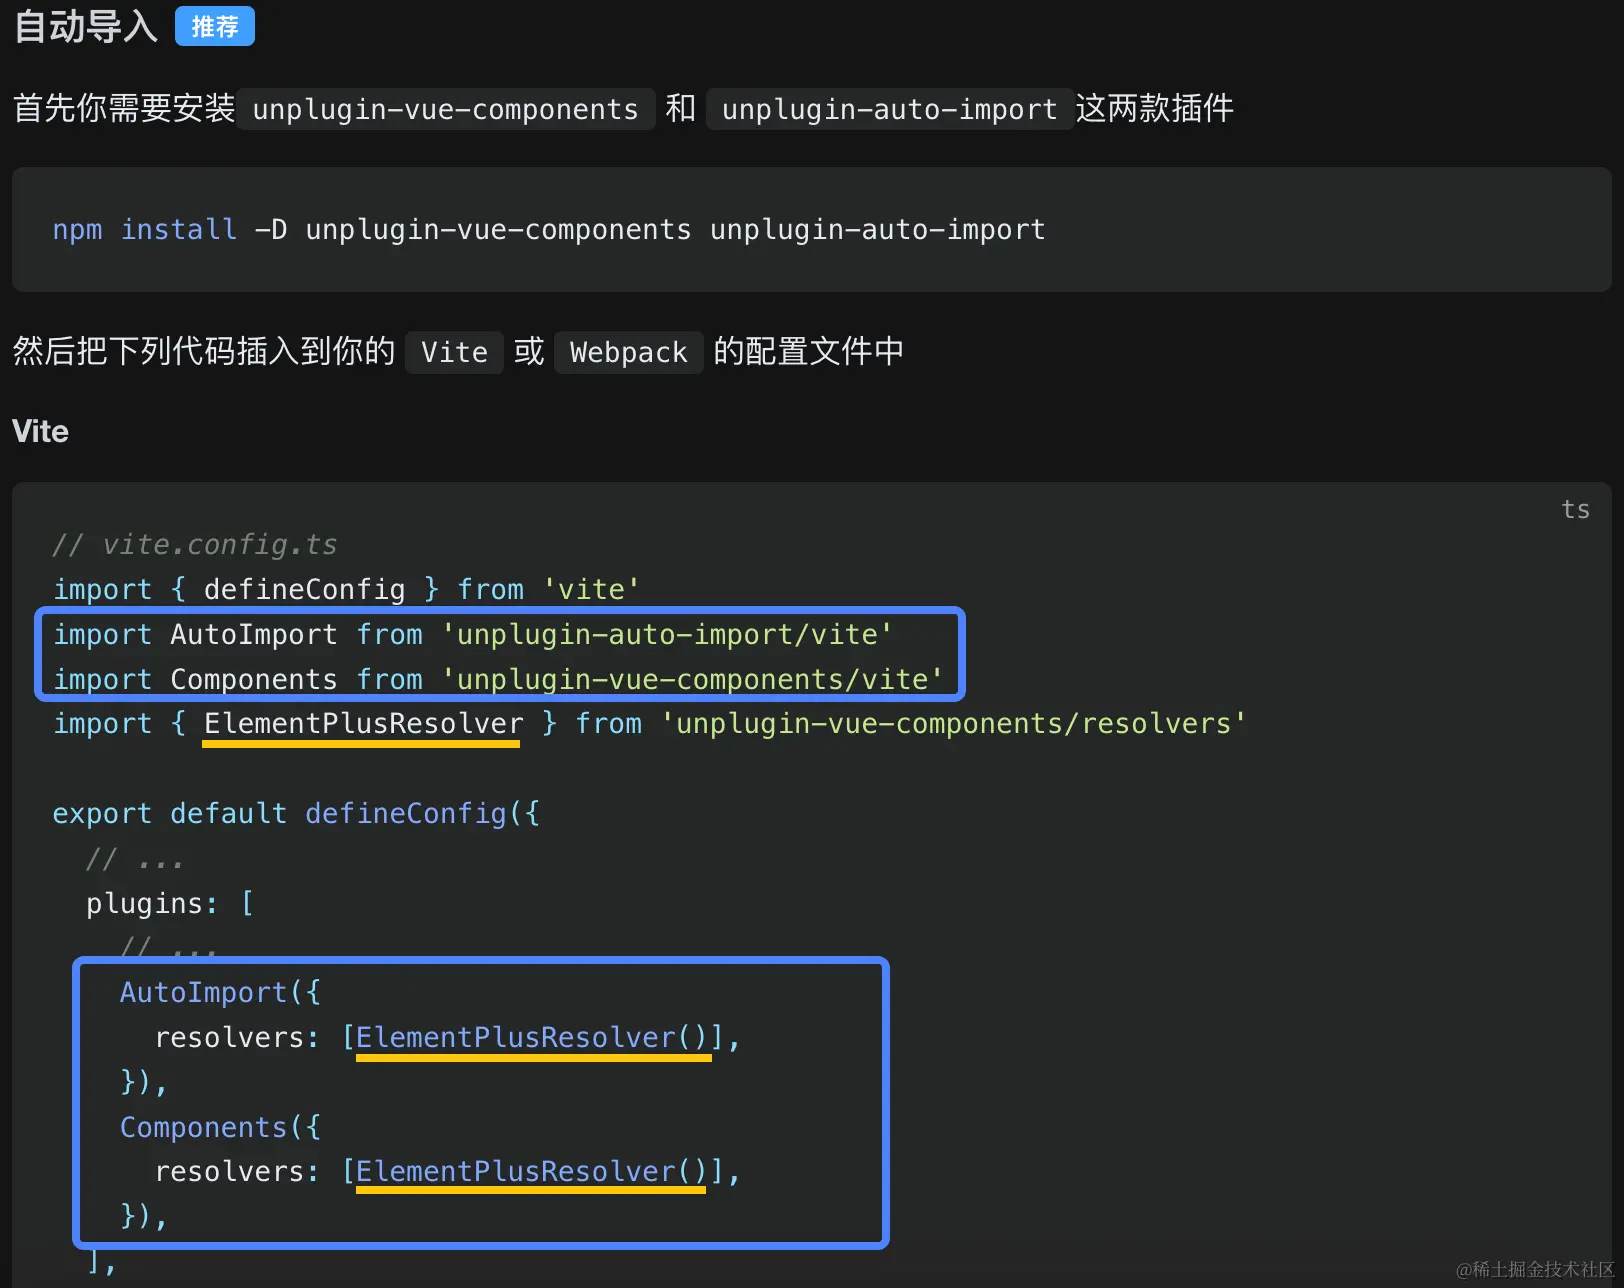Screen dimensions: 1624x1288
Task: Click the 推荐 badge next to 自动导入
Action: pos(214,26)
